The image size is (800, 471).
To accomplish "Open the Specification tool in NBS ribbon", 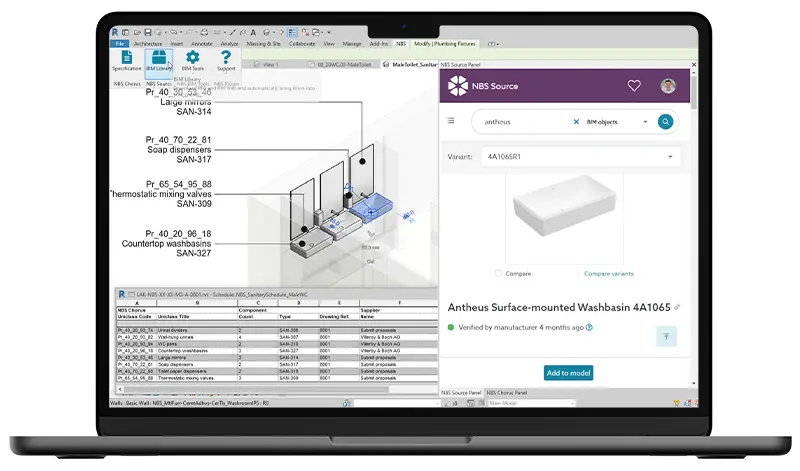I will [x=127, y=60].
